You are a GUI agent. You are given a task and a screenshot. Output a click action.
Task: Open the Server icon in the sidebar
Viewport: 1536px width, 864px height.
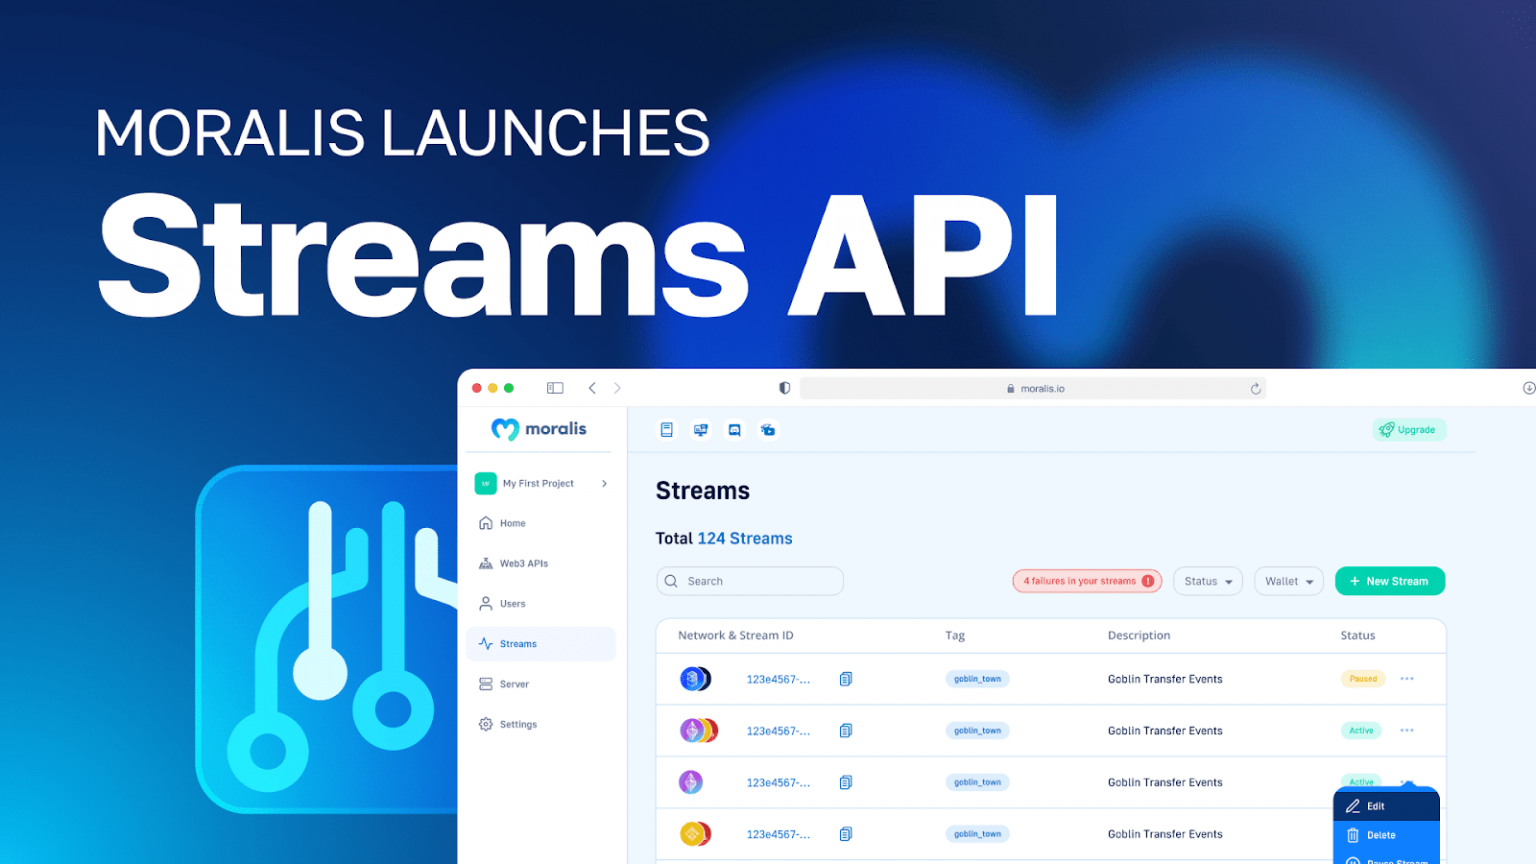486,683
